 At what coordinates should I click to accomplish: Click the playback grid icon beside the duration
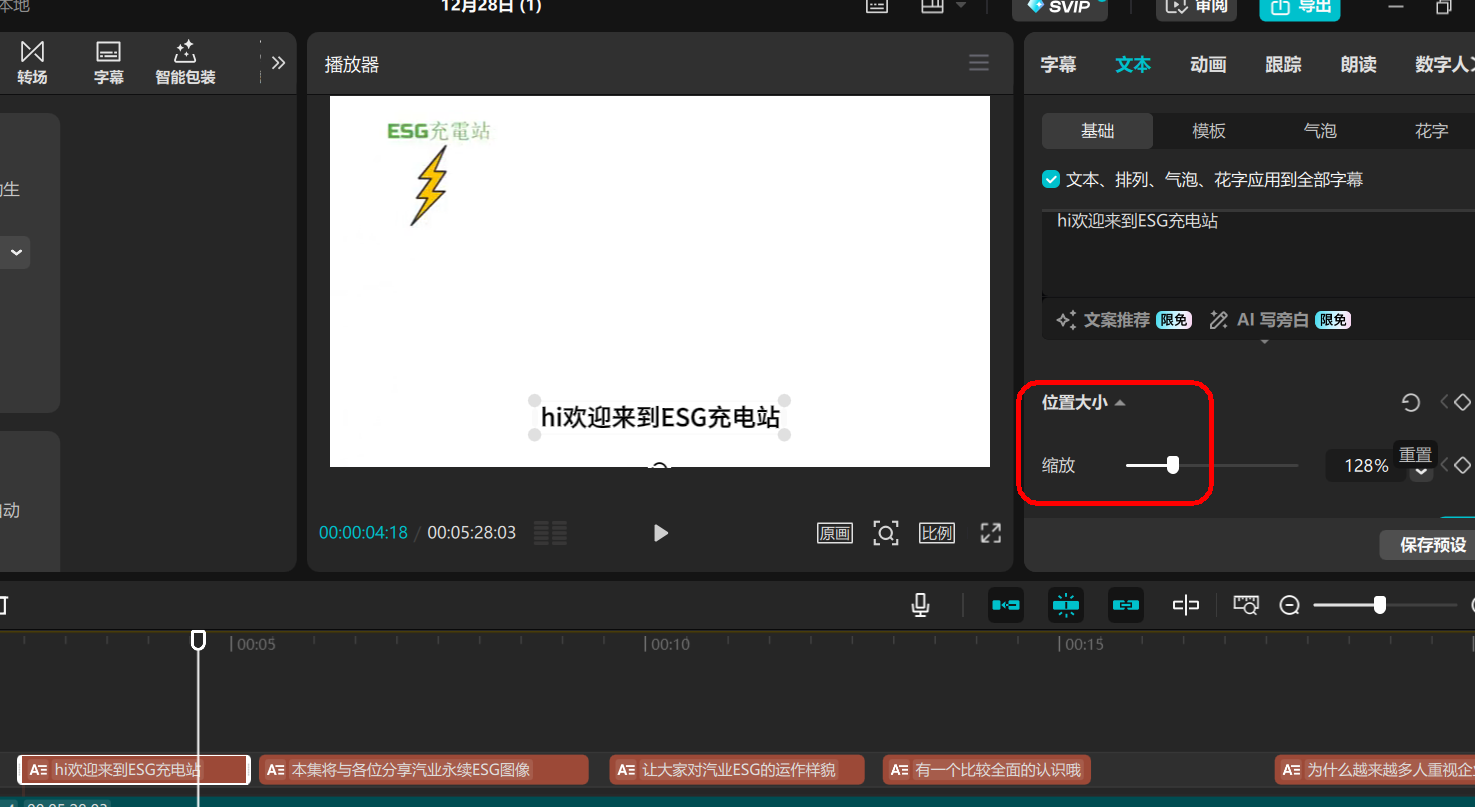coord(550,533)
